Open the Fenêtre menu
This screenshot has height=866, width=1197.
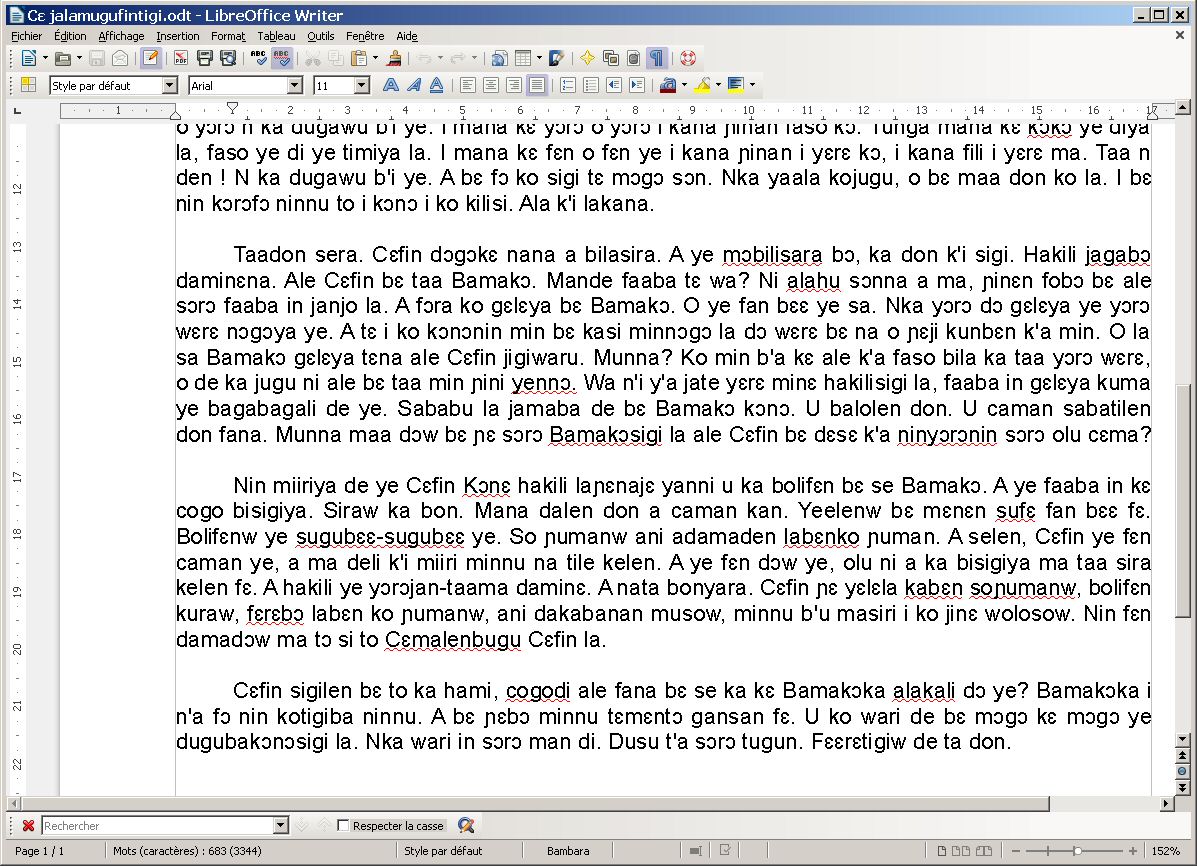tap(365, 36)
